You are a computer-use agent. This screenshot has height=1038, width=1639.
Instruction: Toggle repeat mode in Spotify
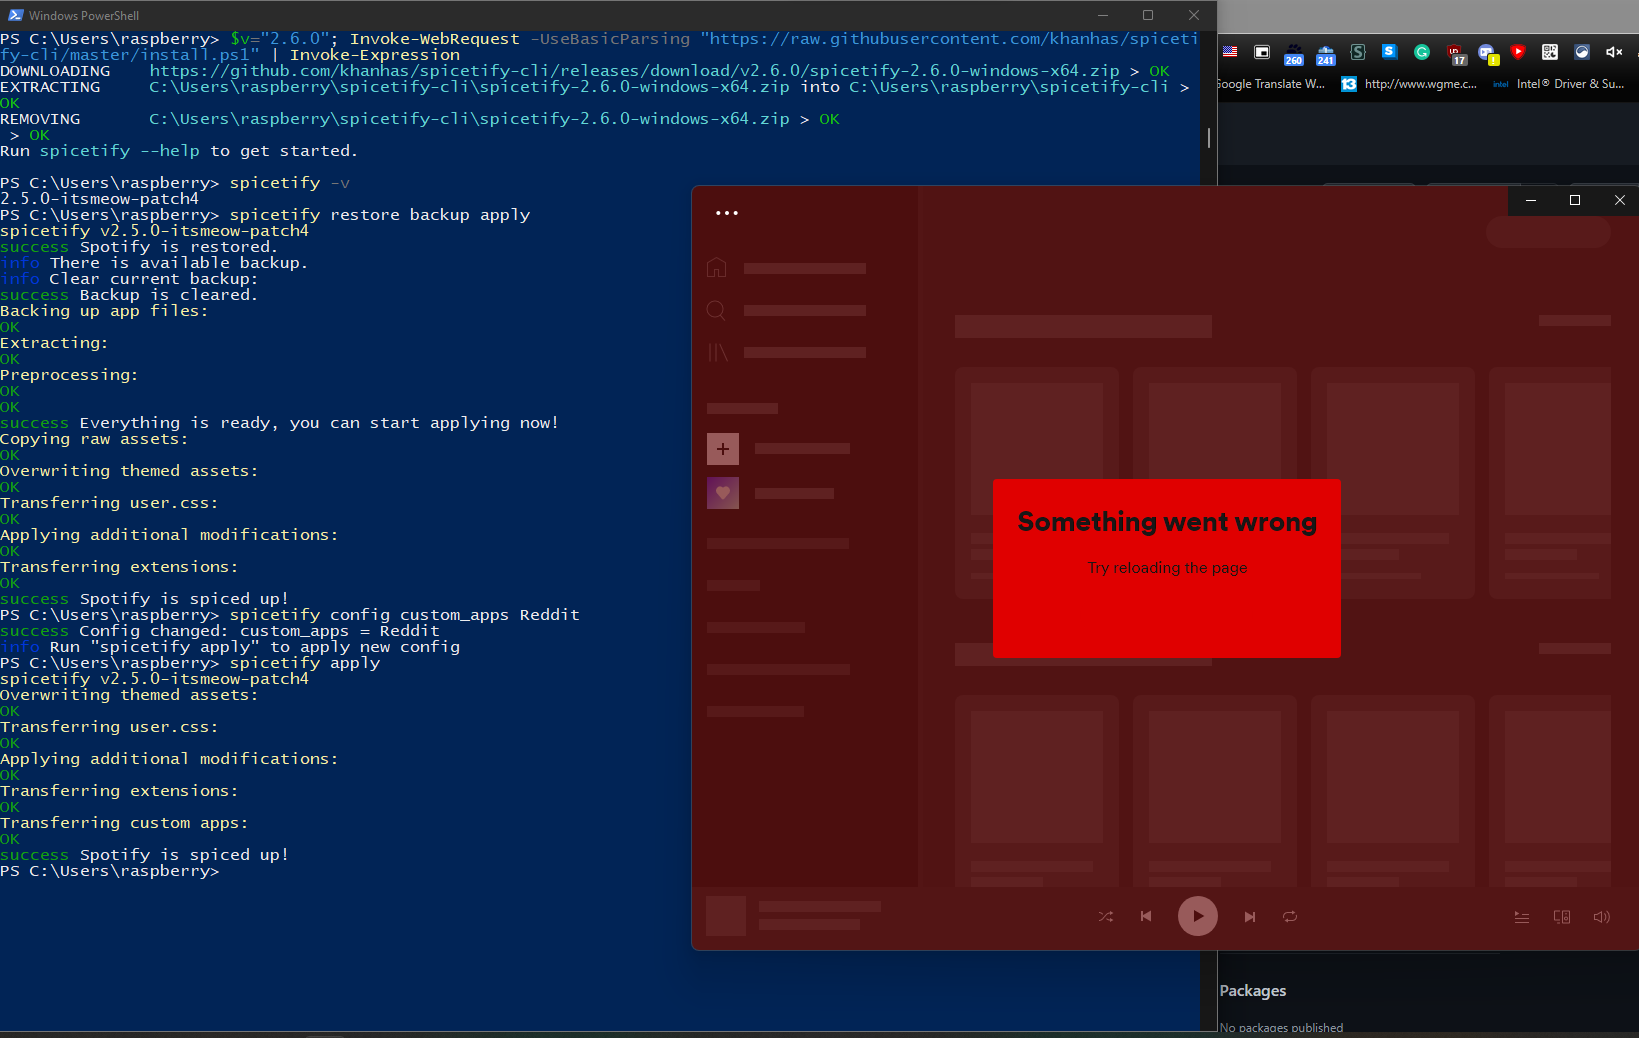click(1290, 916)
